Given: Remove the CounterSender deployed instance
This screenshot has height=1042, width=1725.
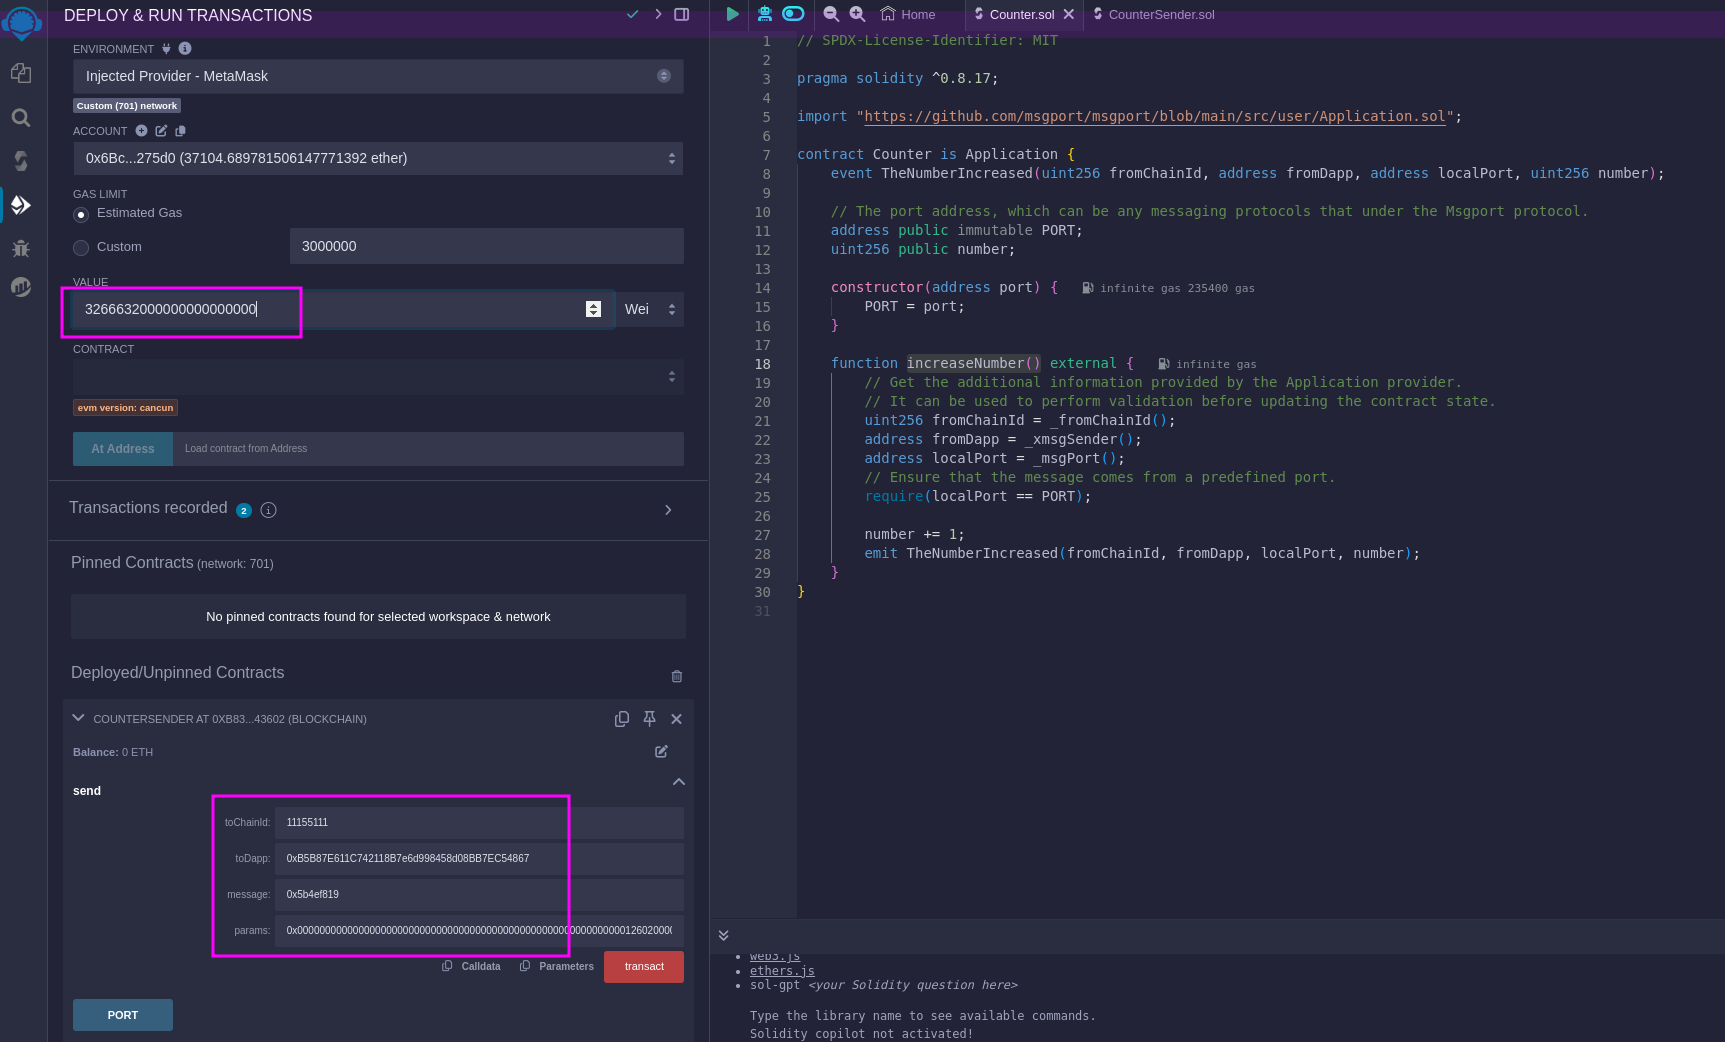Looking at the screenshot, I should (677, 719).
